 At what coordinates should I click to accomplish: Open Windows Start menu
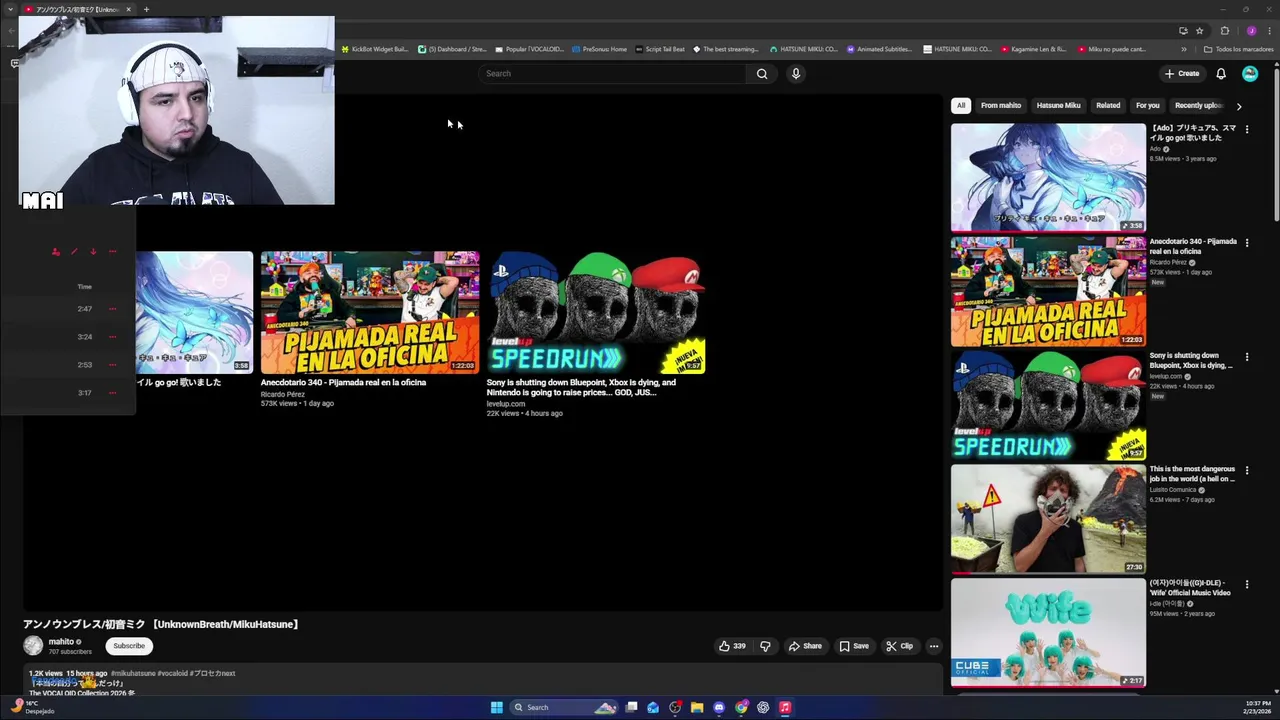(x=497, y=707)
